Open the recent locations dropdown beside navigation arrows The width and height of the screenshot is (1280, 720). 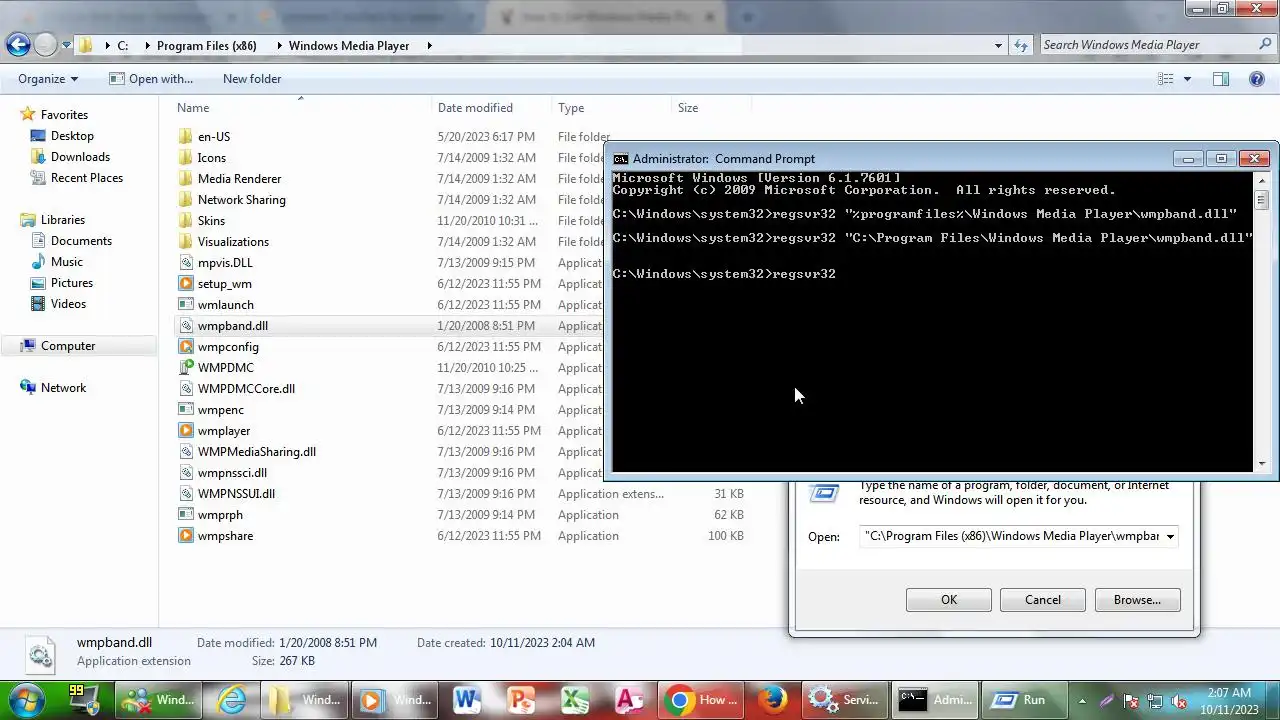(x=67, y=45)
